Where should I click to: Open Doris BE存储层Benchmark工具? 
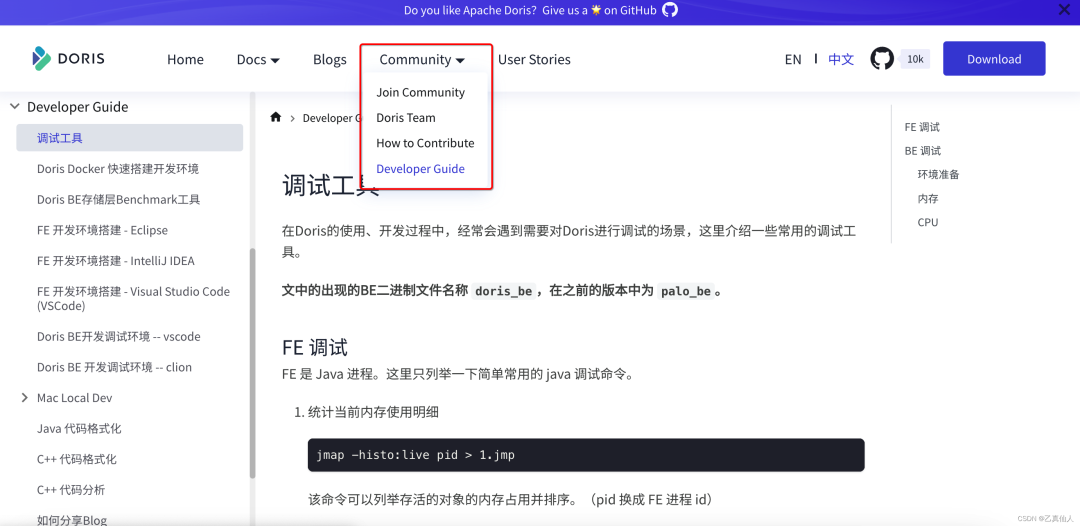pyautogui.click(x=118, y=200)
